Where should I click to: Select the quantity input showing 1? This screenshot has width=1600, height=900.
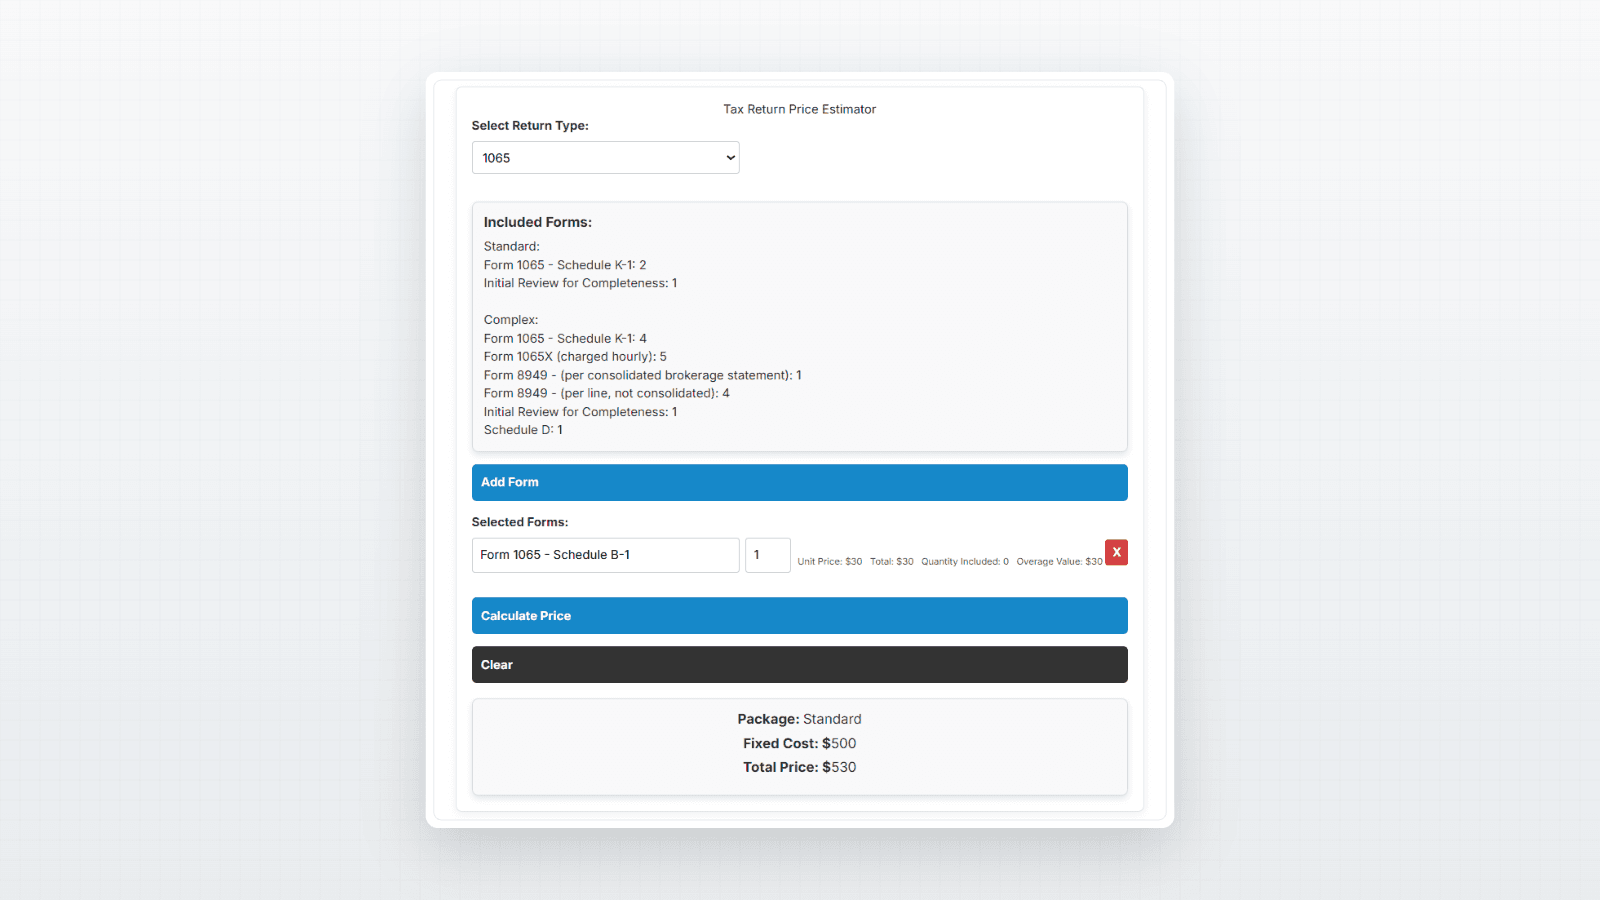coord(767,555)
